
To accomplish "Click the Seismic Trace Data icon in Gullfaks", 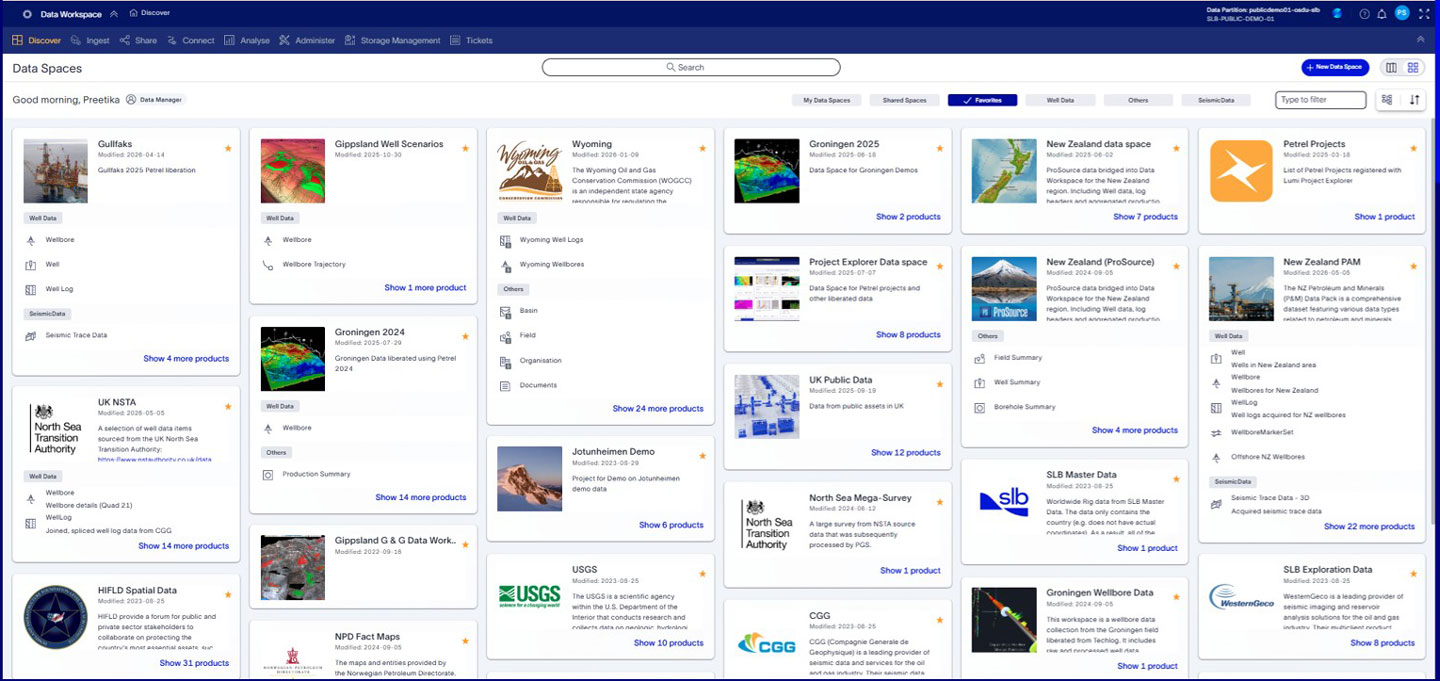I will point(30,335).
